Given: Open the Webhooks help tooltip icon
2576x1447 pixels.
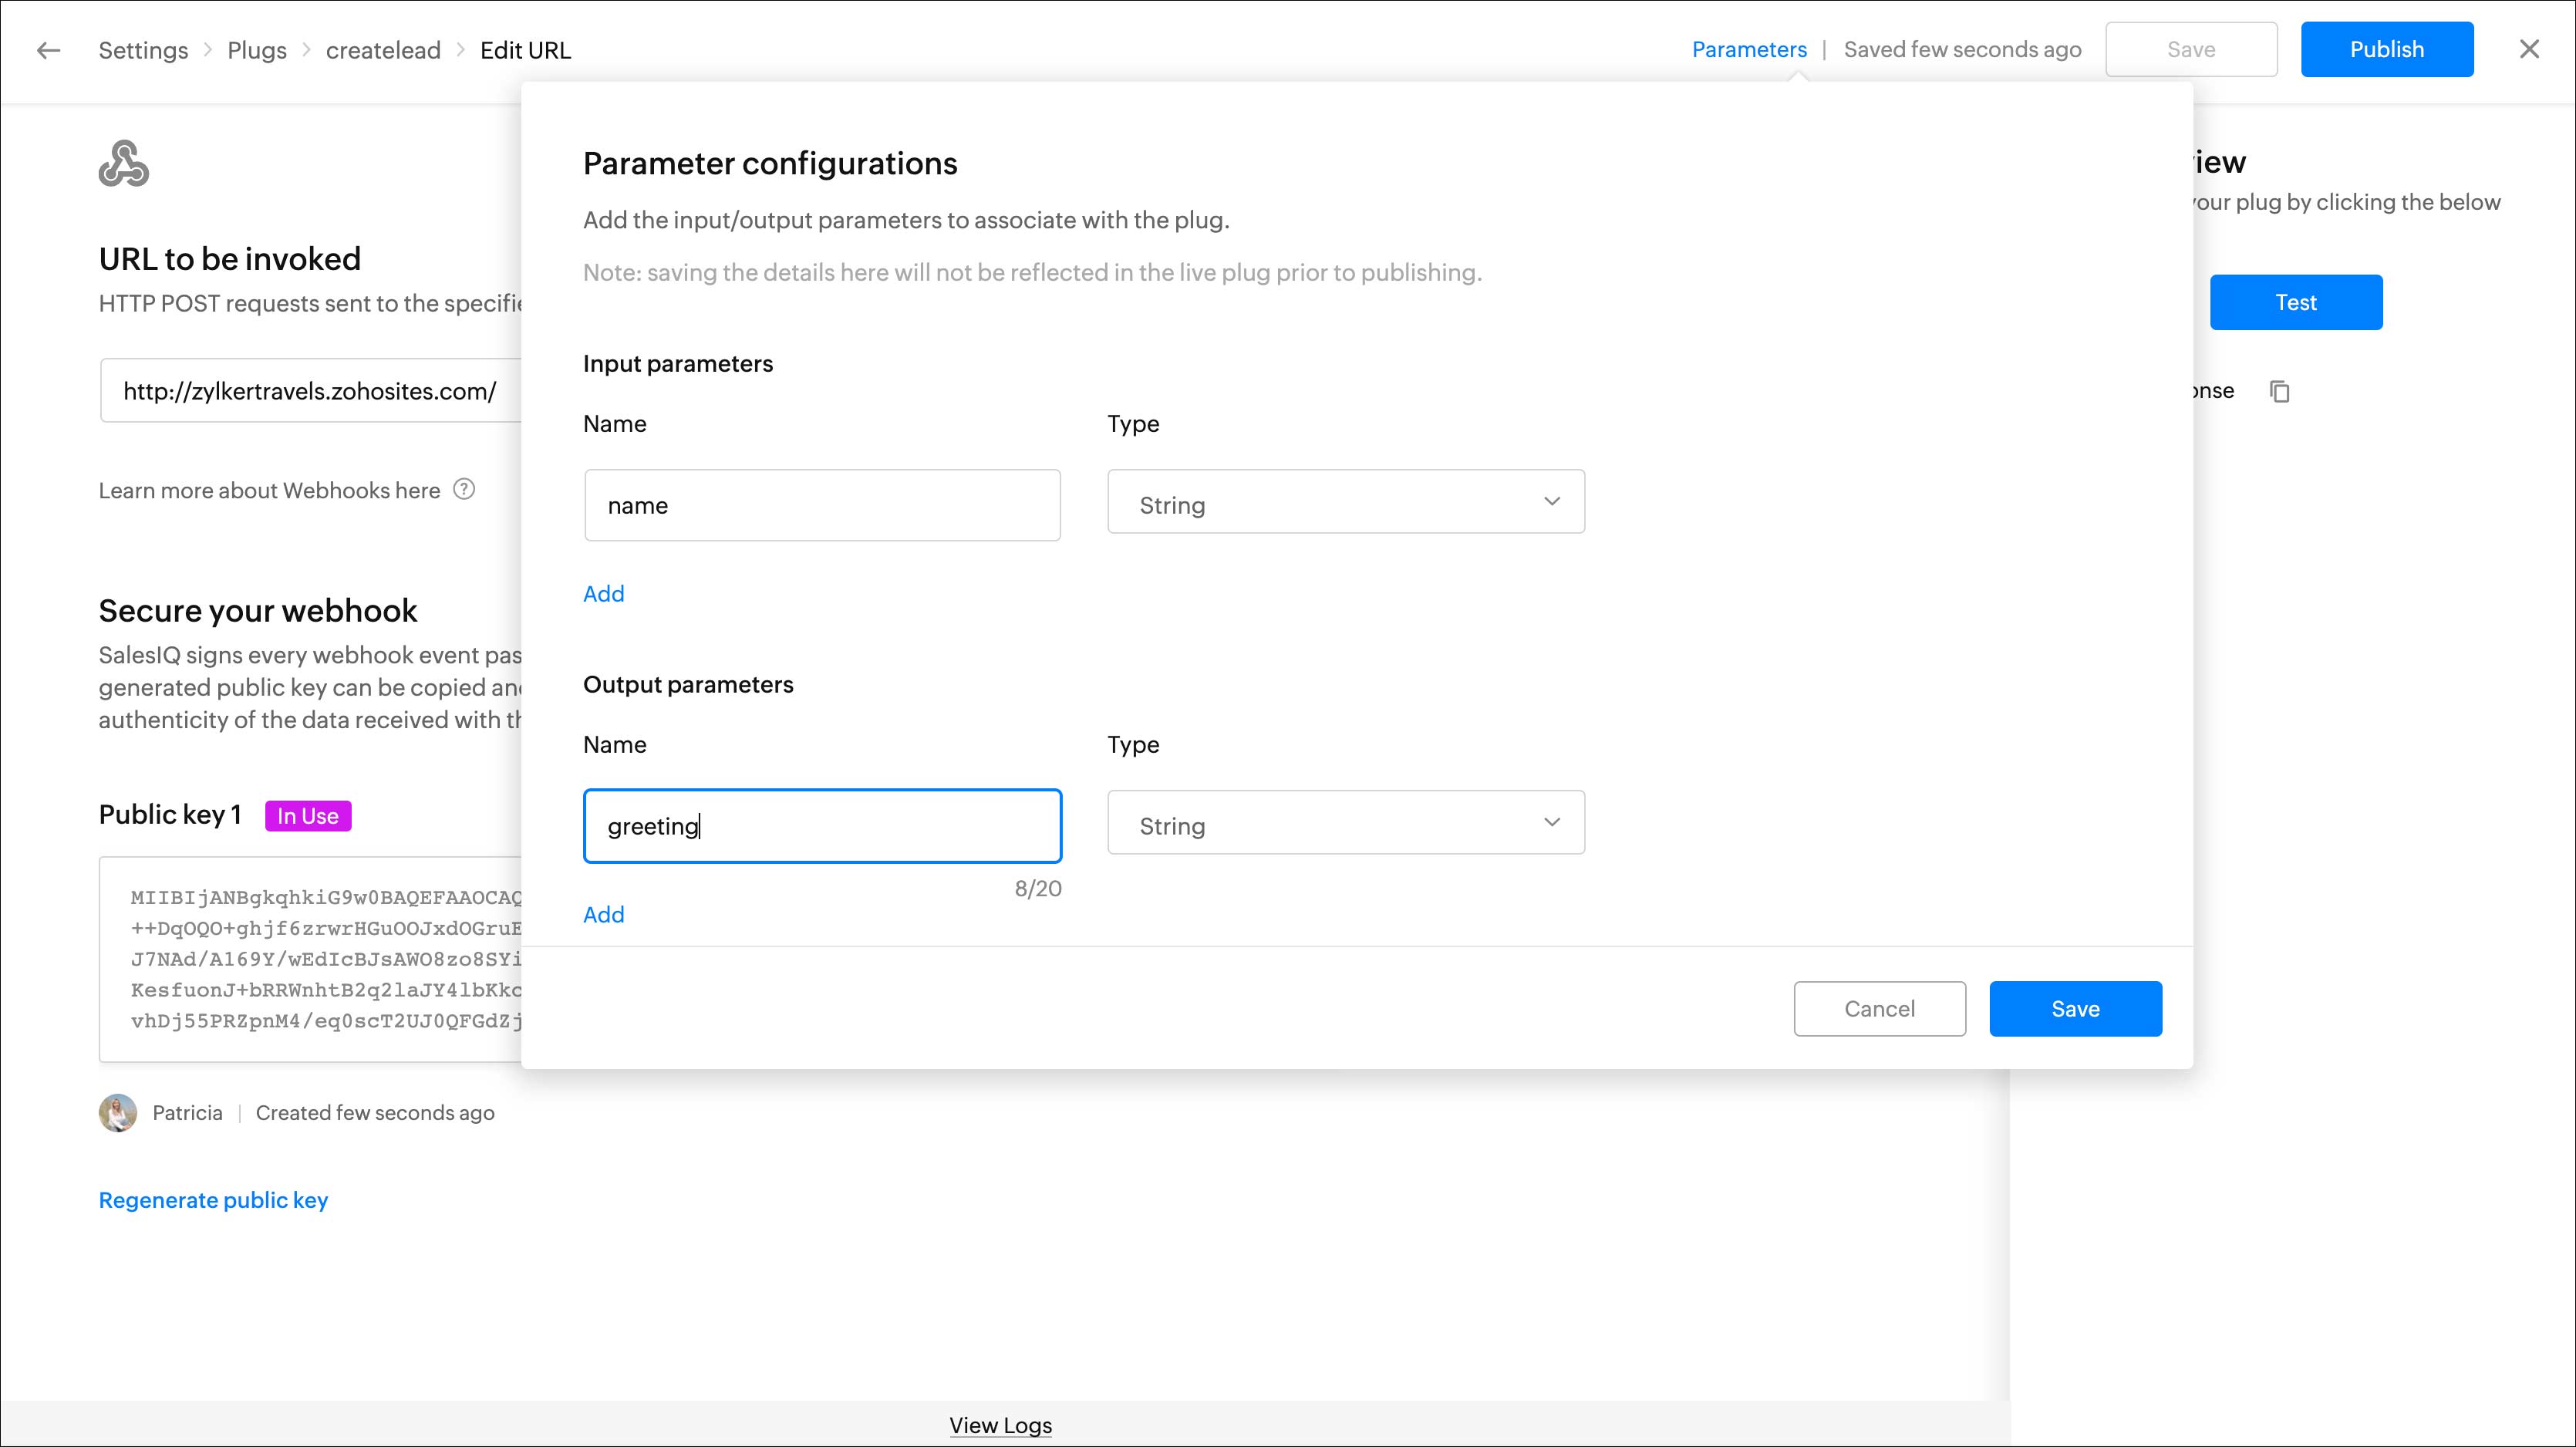Looking at the screenshot, I should [463, 489].
